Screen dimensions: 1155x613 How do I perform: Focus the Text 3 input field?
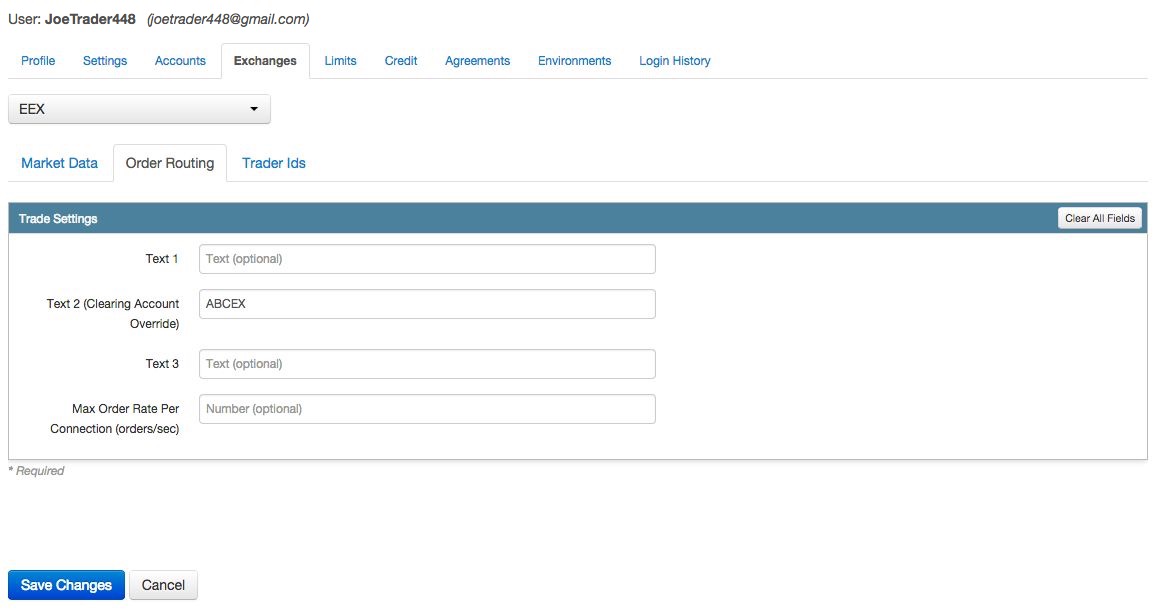pyautogui.click(x=427, y=364)
